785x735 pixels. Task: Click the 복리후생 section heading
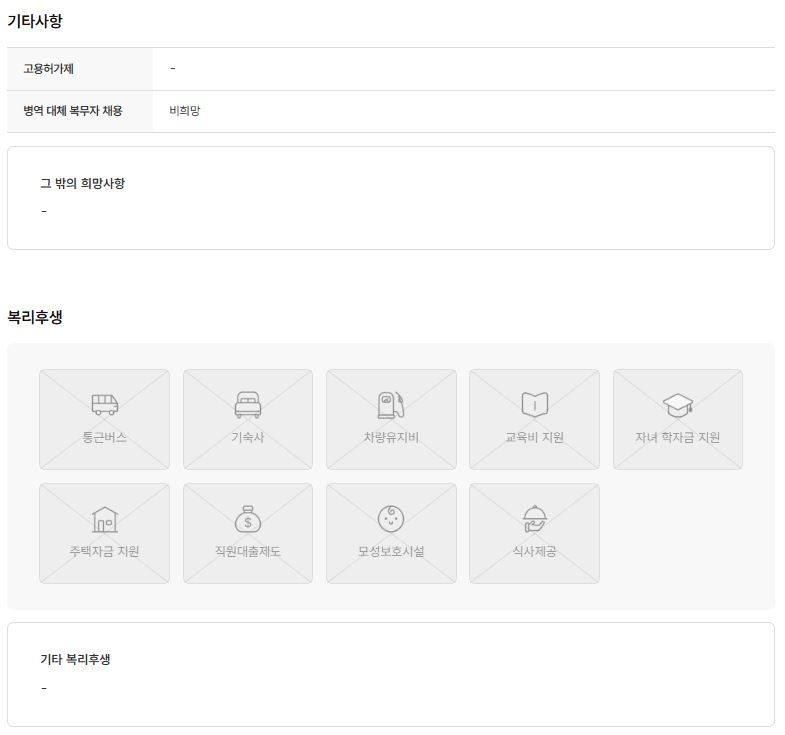coord(35,317)
